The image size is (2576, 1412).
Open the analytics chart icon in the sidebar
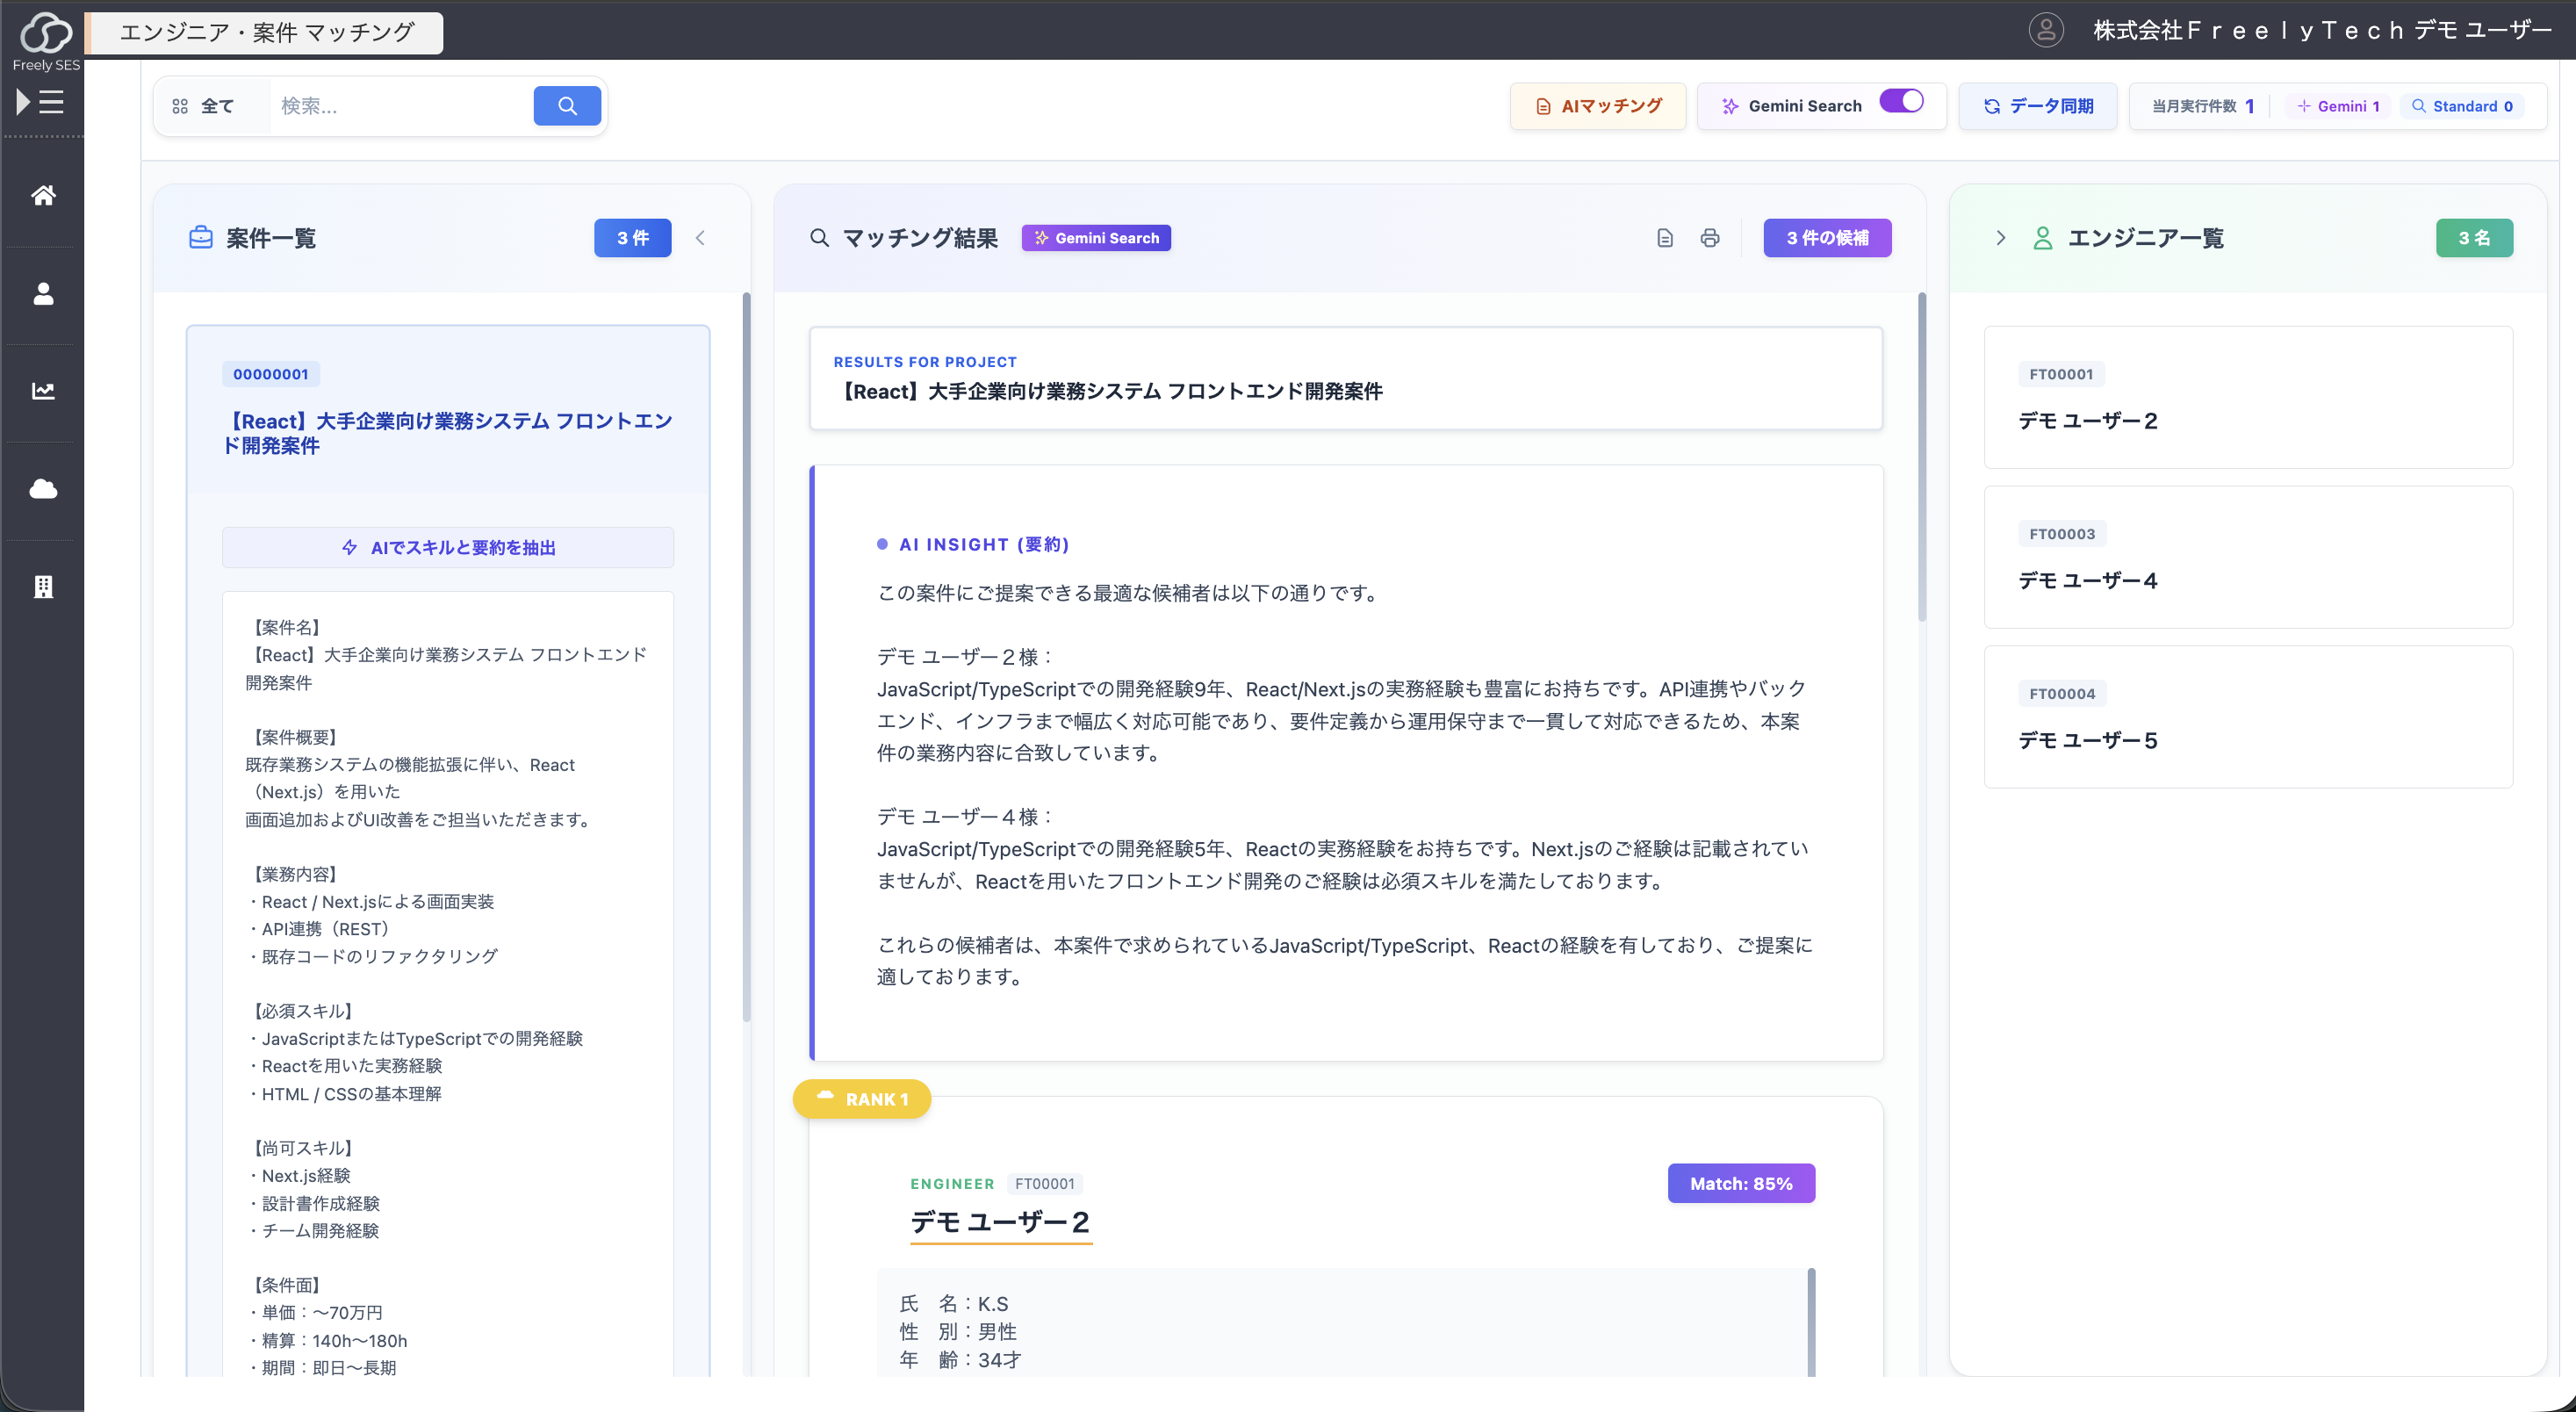(x=43, y=391)
